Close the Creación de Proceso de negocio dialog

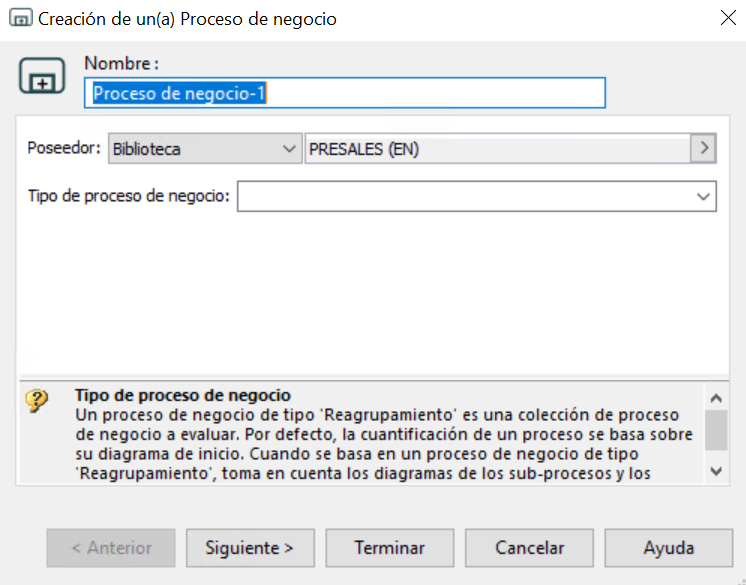point(728,18)
